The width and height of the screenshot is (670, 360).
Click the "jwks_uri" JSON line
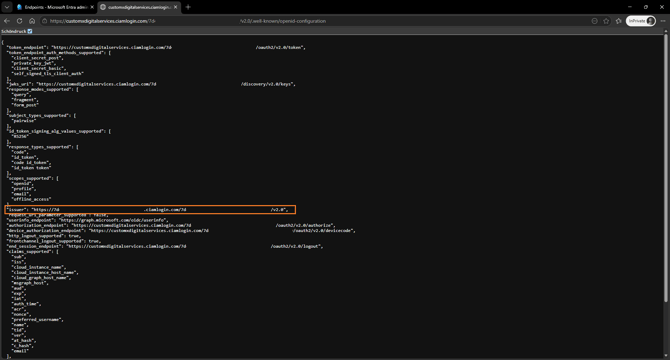[x=151, y=84]
